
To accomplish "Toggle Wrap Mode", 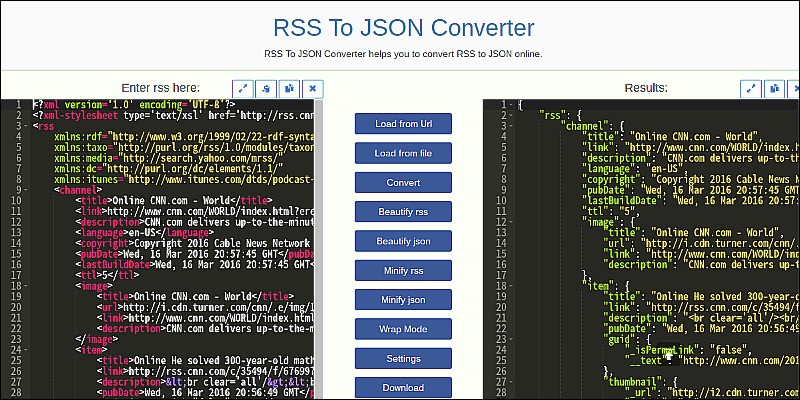I will point(403,329).
